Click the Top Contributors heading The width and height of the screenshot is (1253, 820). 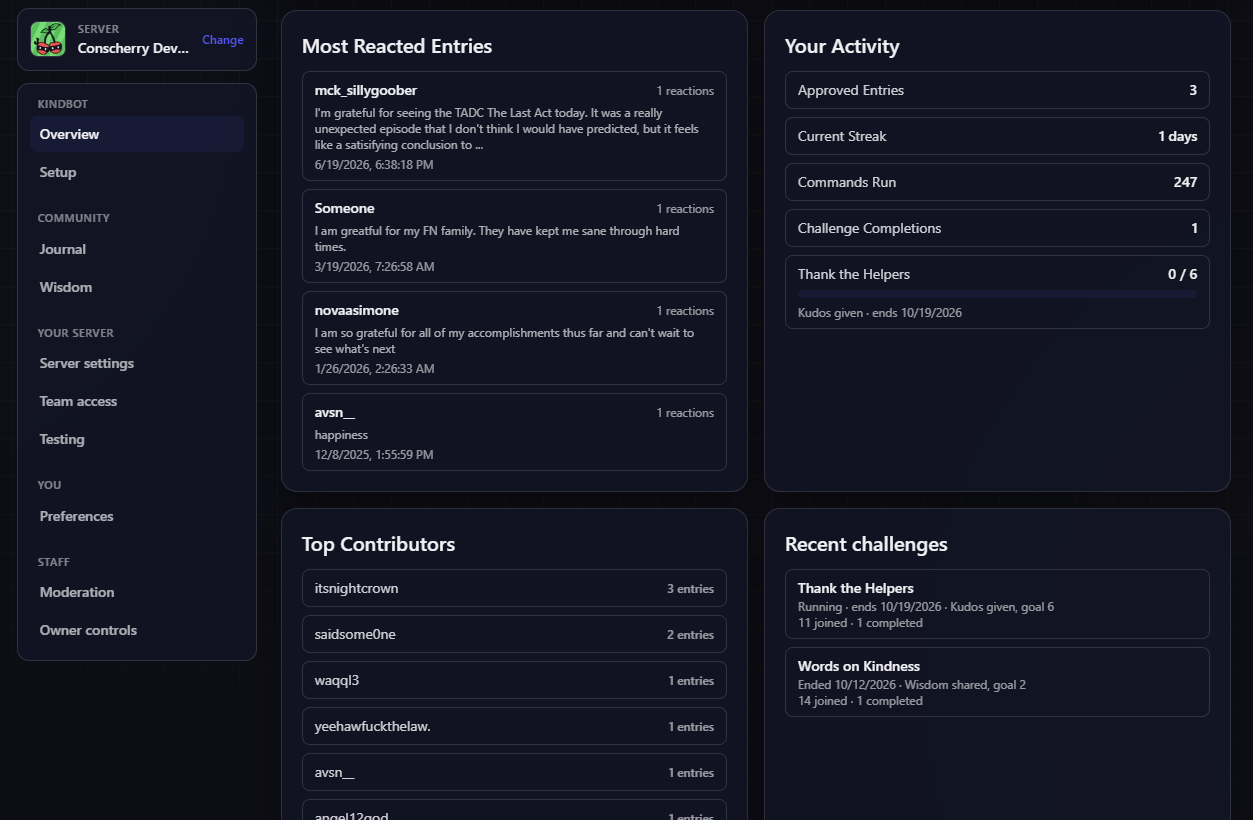coord(378,544)
